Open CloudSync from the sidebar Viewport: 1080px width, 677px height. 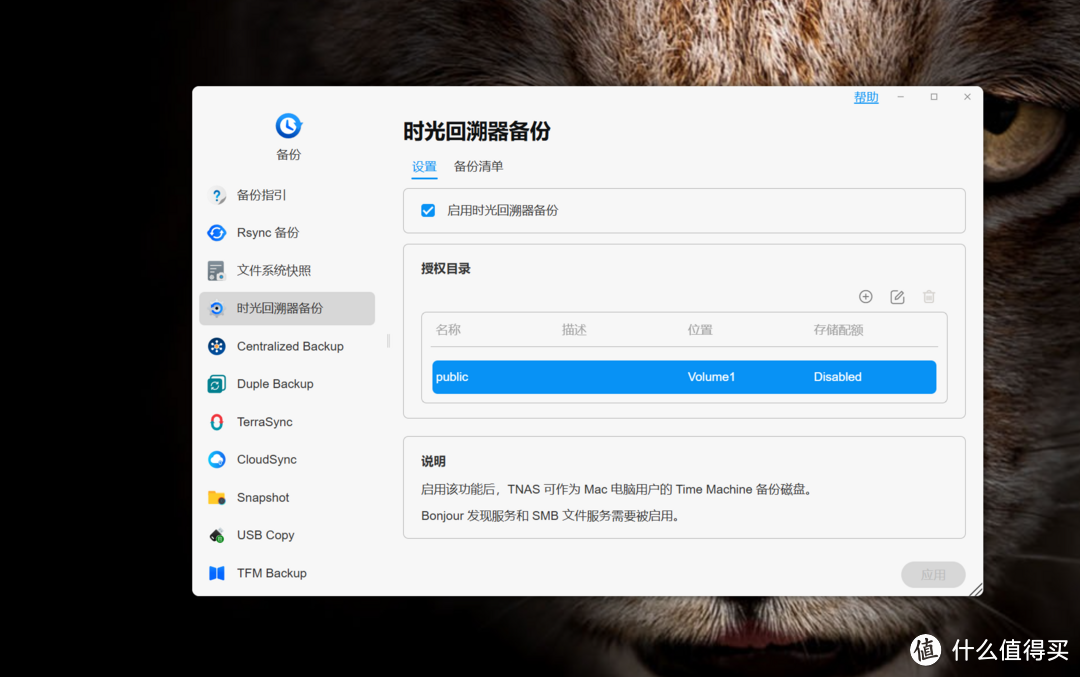(266, 459)
